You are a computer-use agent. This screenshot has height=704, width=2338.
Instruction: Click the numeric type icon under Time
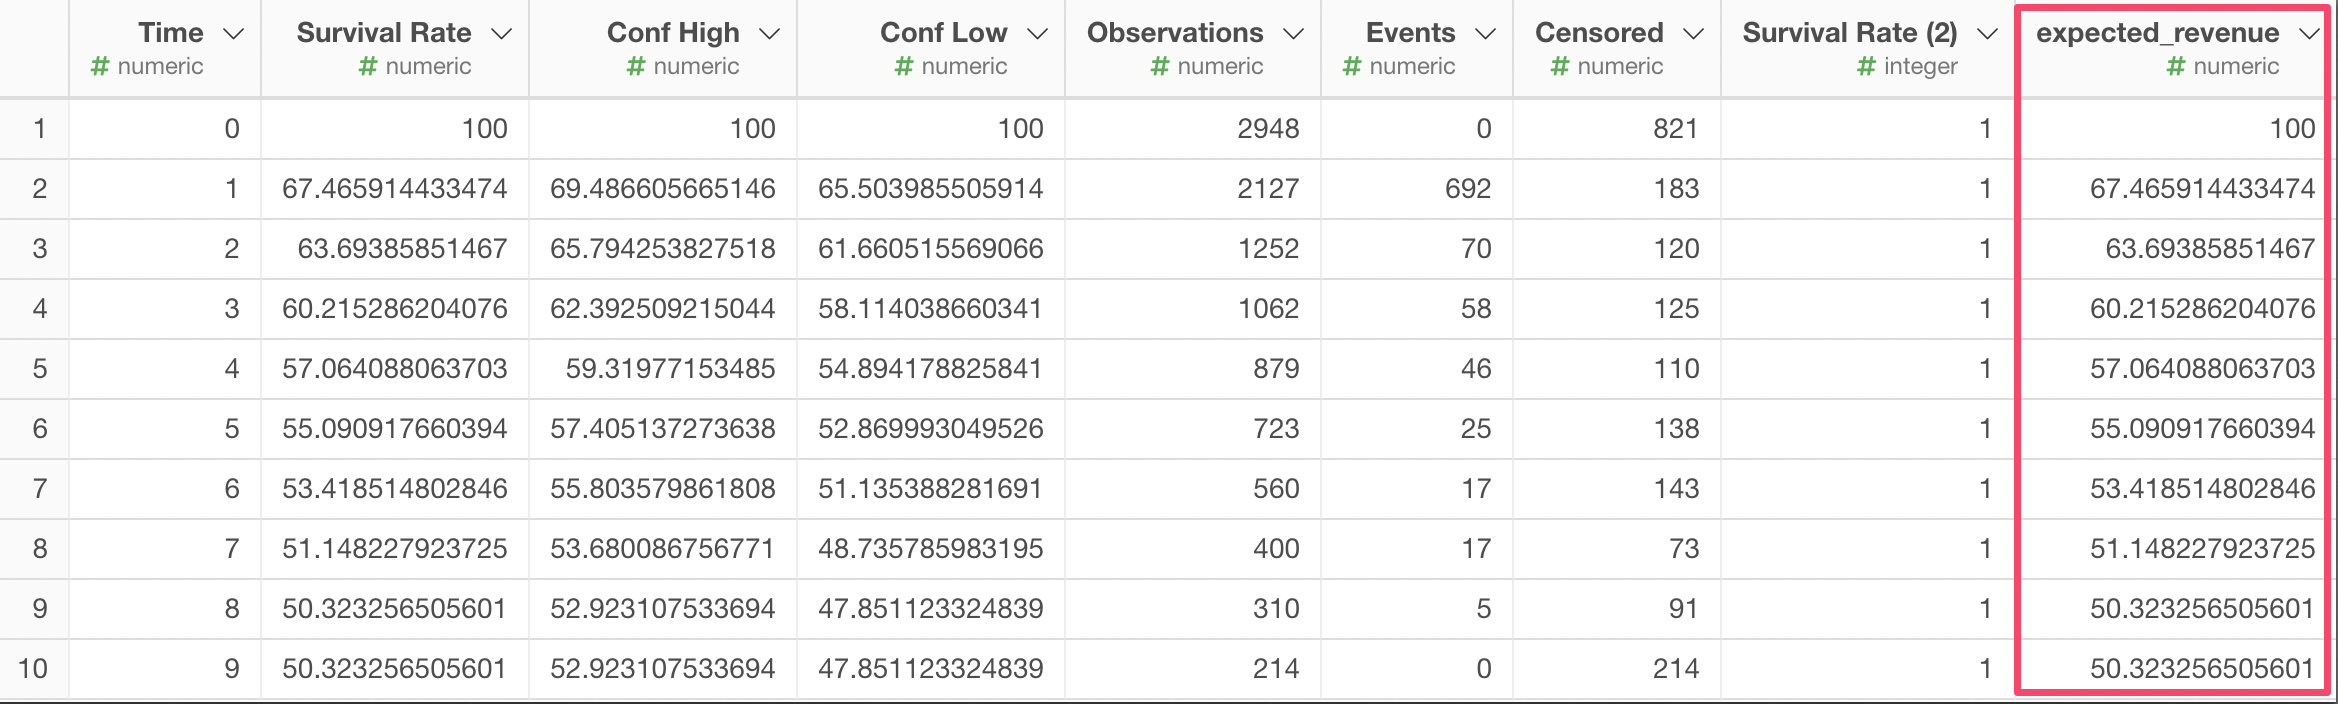(100, 67)
